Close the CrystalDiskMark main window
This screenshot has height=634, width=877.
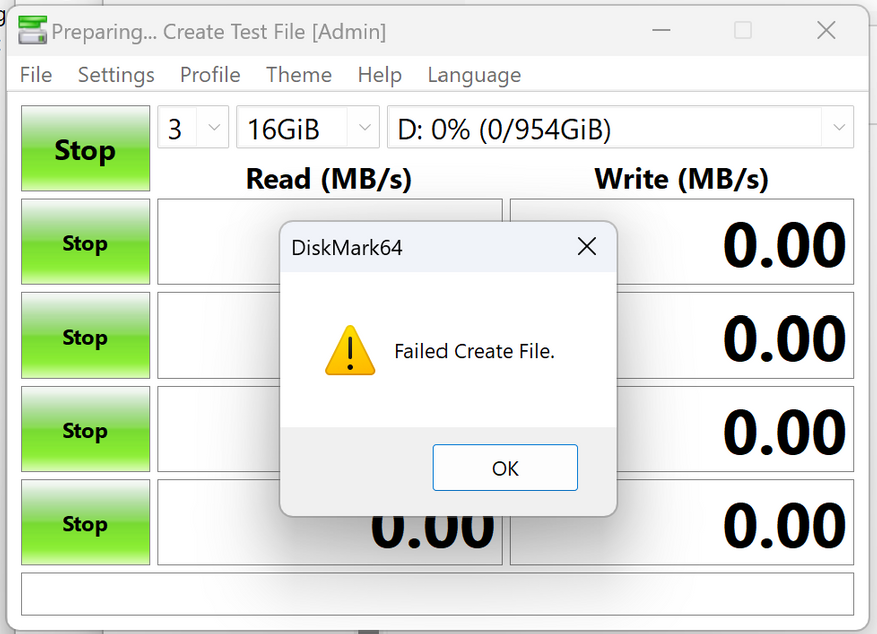coord(826,31)
